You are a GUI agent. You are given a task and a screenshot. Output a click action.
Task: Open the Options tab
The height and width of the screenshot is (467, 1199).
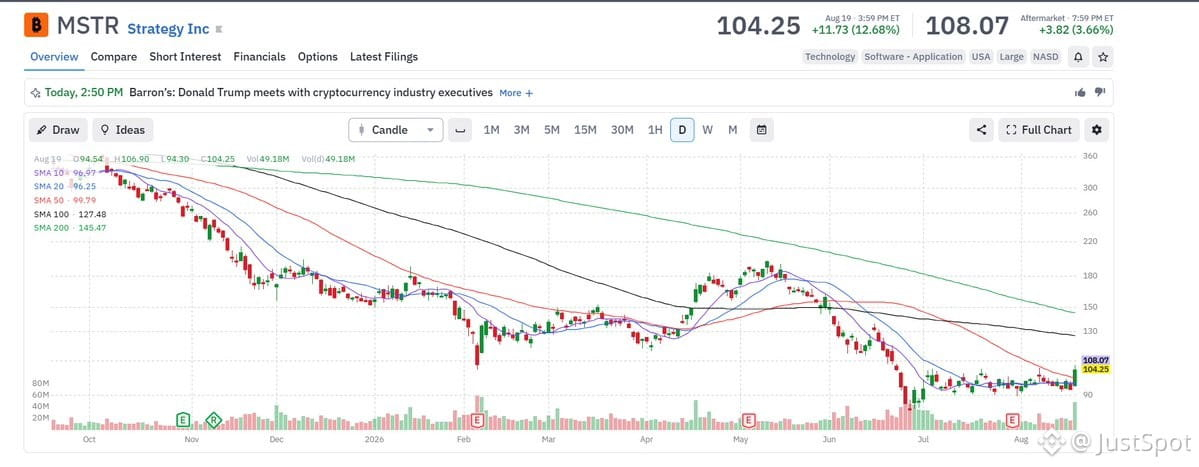point(318,57)
